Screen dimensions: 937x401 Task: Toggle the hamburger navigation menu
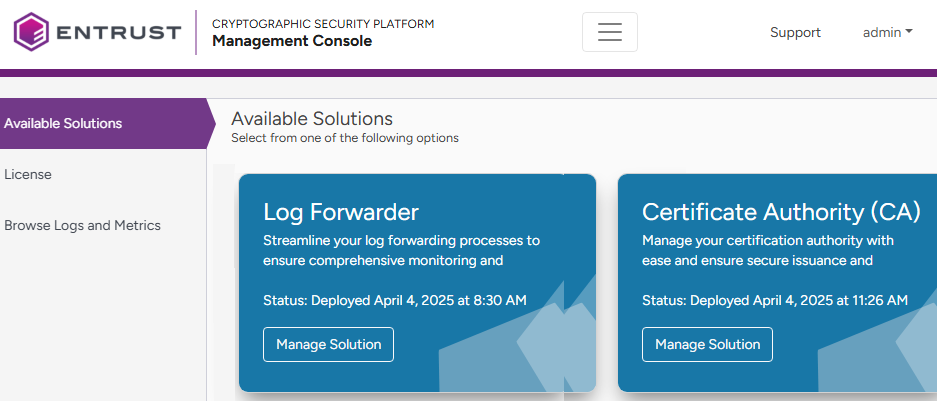point(609,32)
